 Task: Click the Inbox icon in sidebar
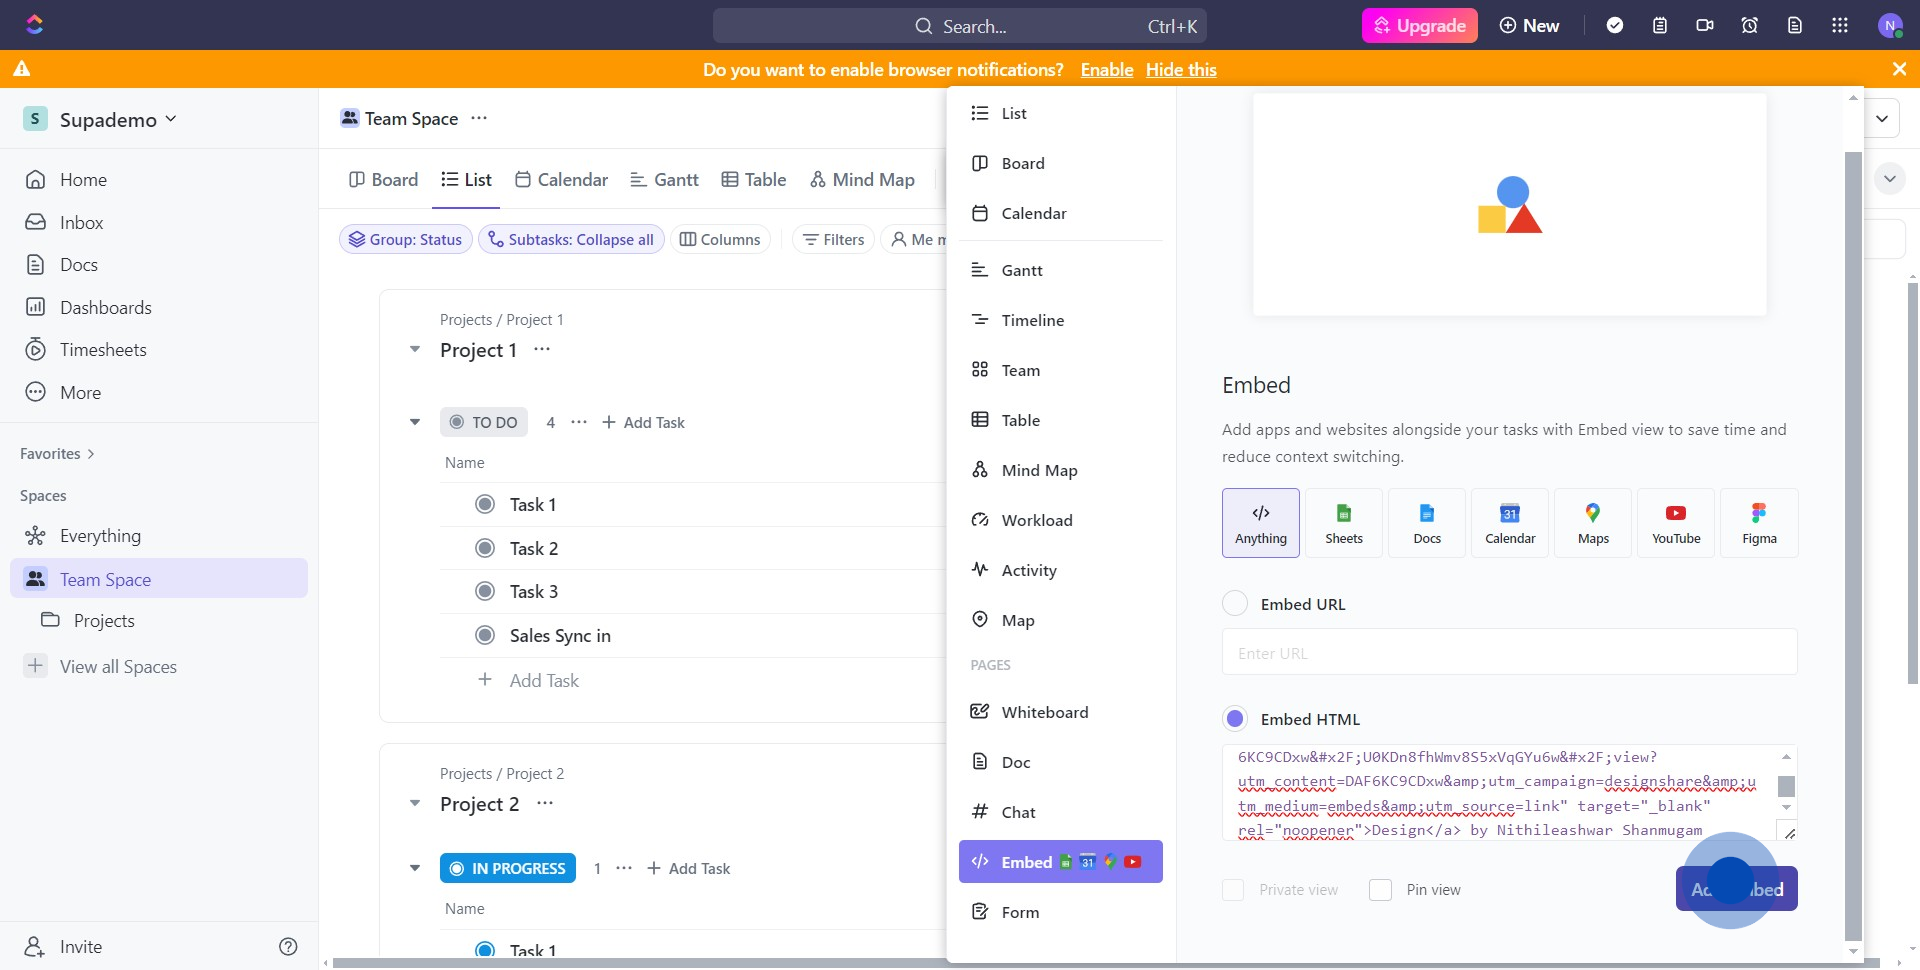pyautogui.click(x=36, y=222)
